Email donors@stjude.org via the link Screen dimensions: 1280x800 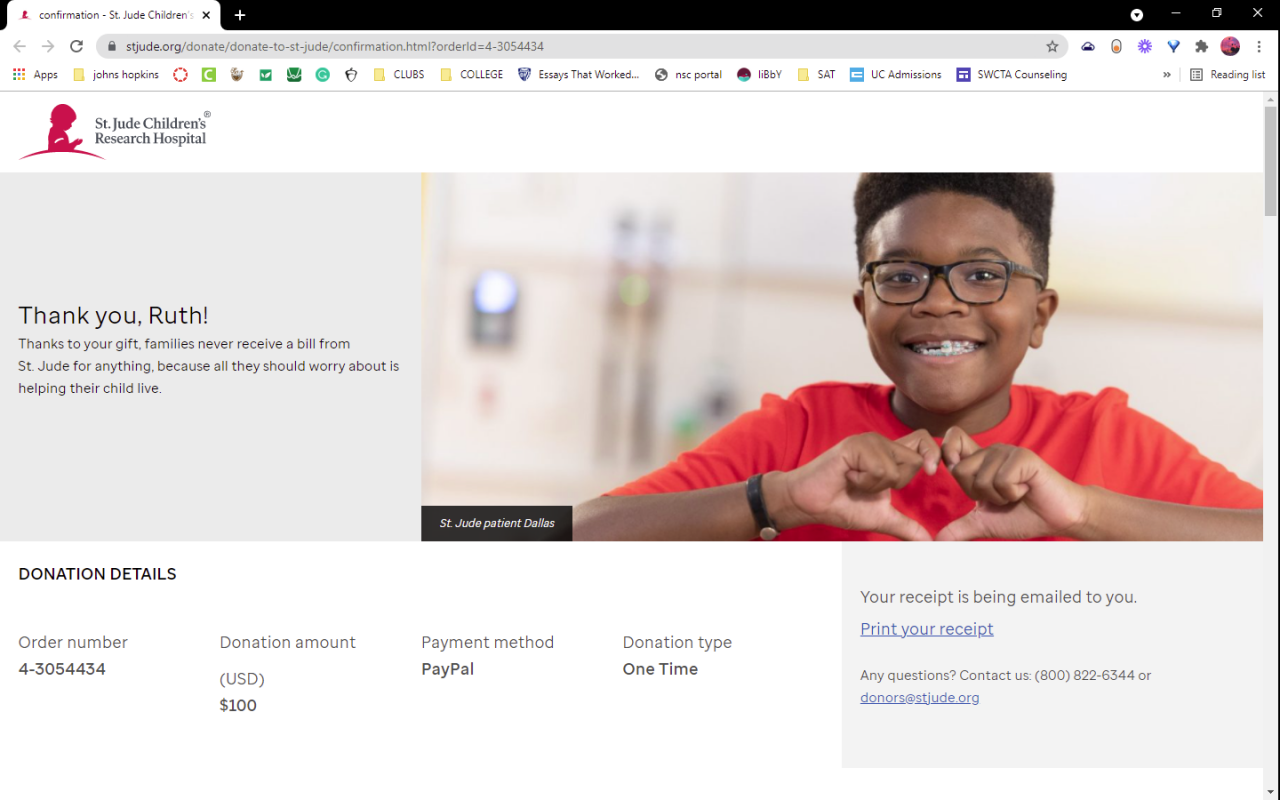pyautogui.click(x=920, y=698)
